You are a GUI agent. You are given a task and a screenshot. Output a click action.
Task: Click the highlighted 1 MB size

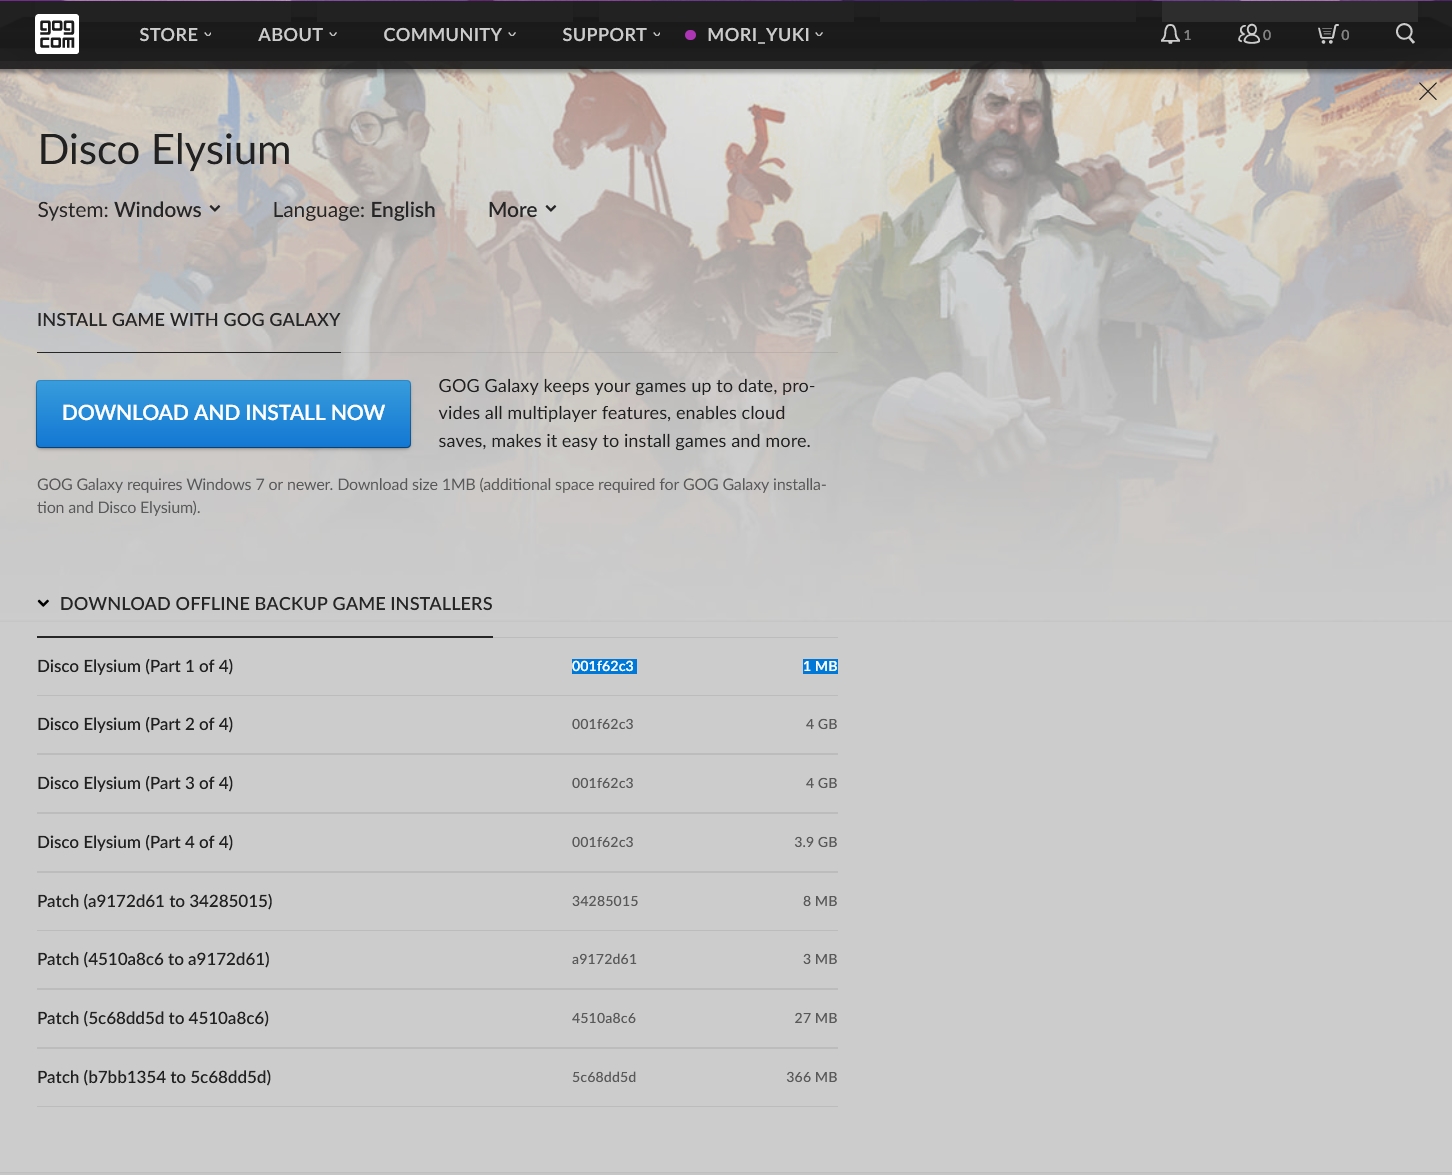pyautogui.click(x=820, y=666)
